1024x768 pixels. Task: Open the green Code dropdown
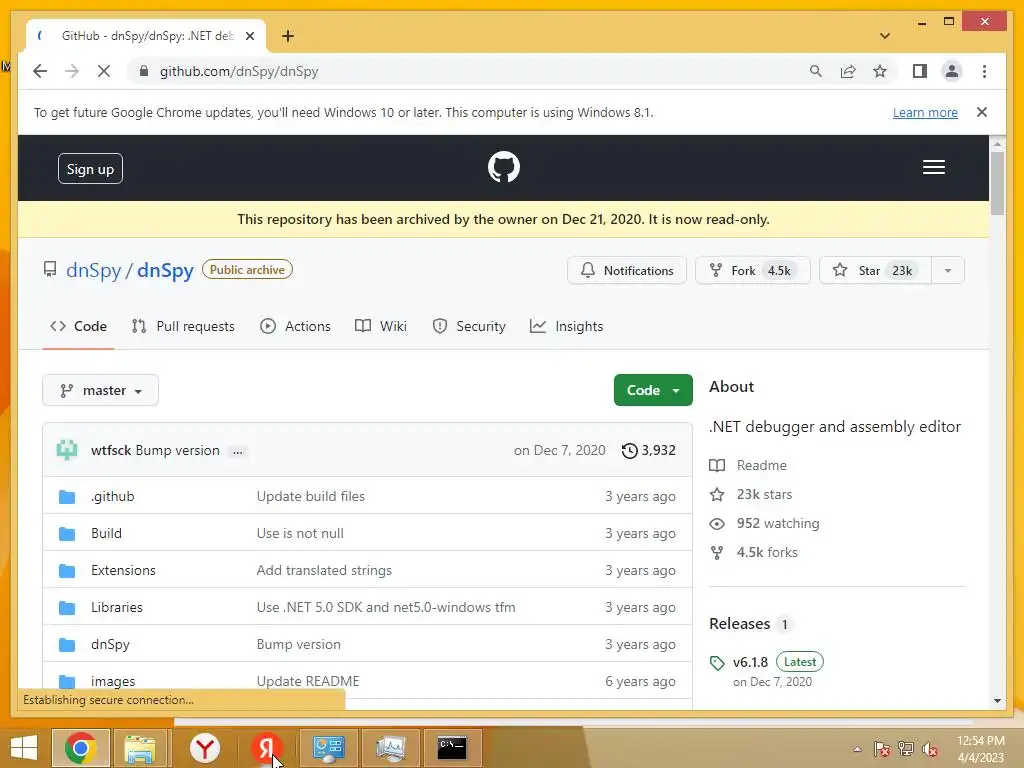653,390
